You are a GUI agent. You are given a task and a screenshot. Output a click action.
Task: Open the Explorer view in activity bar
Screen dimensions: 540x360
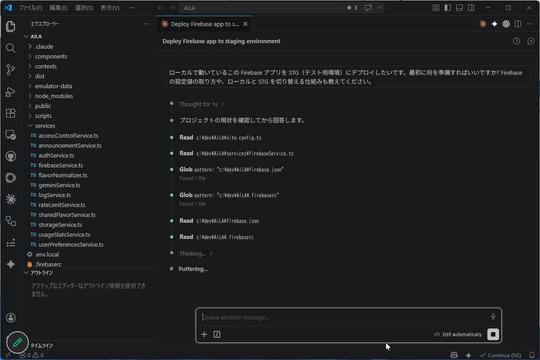[11, 26]
